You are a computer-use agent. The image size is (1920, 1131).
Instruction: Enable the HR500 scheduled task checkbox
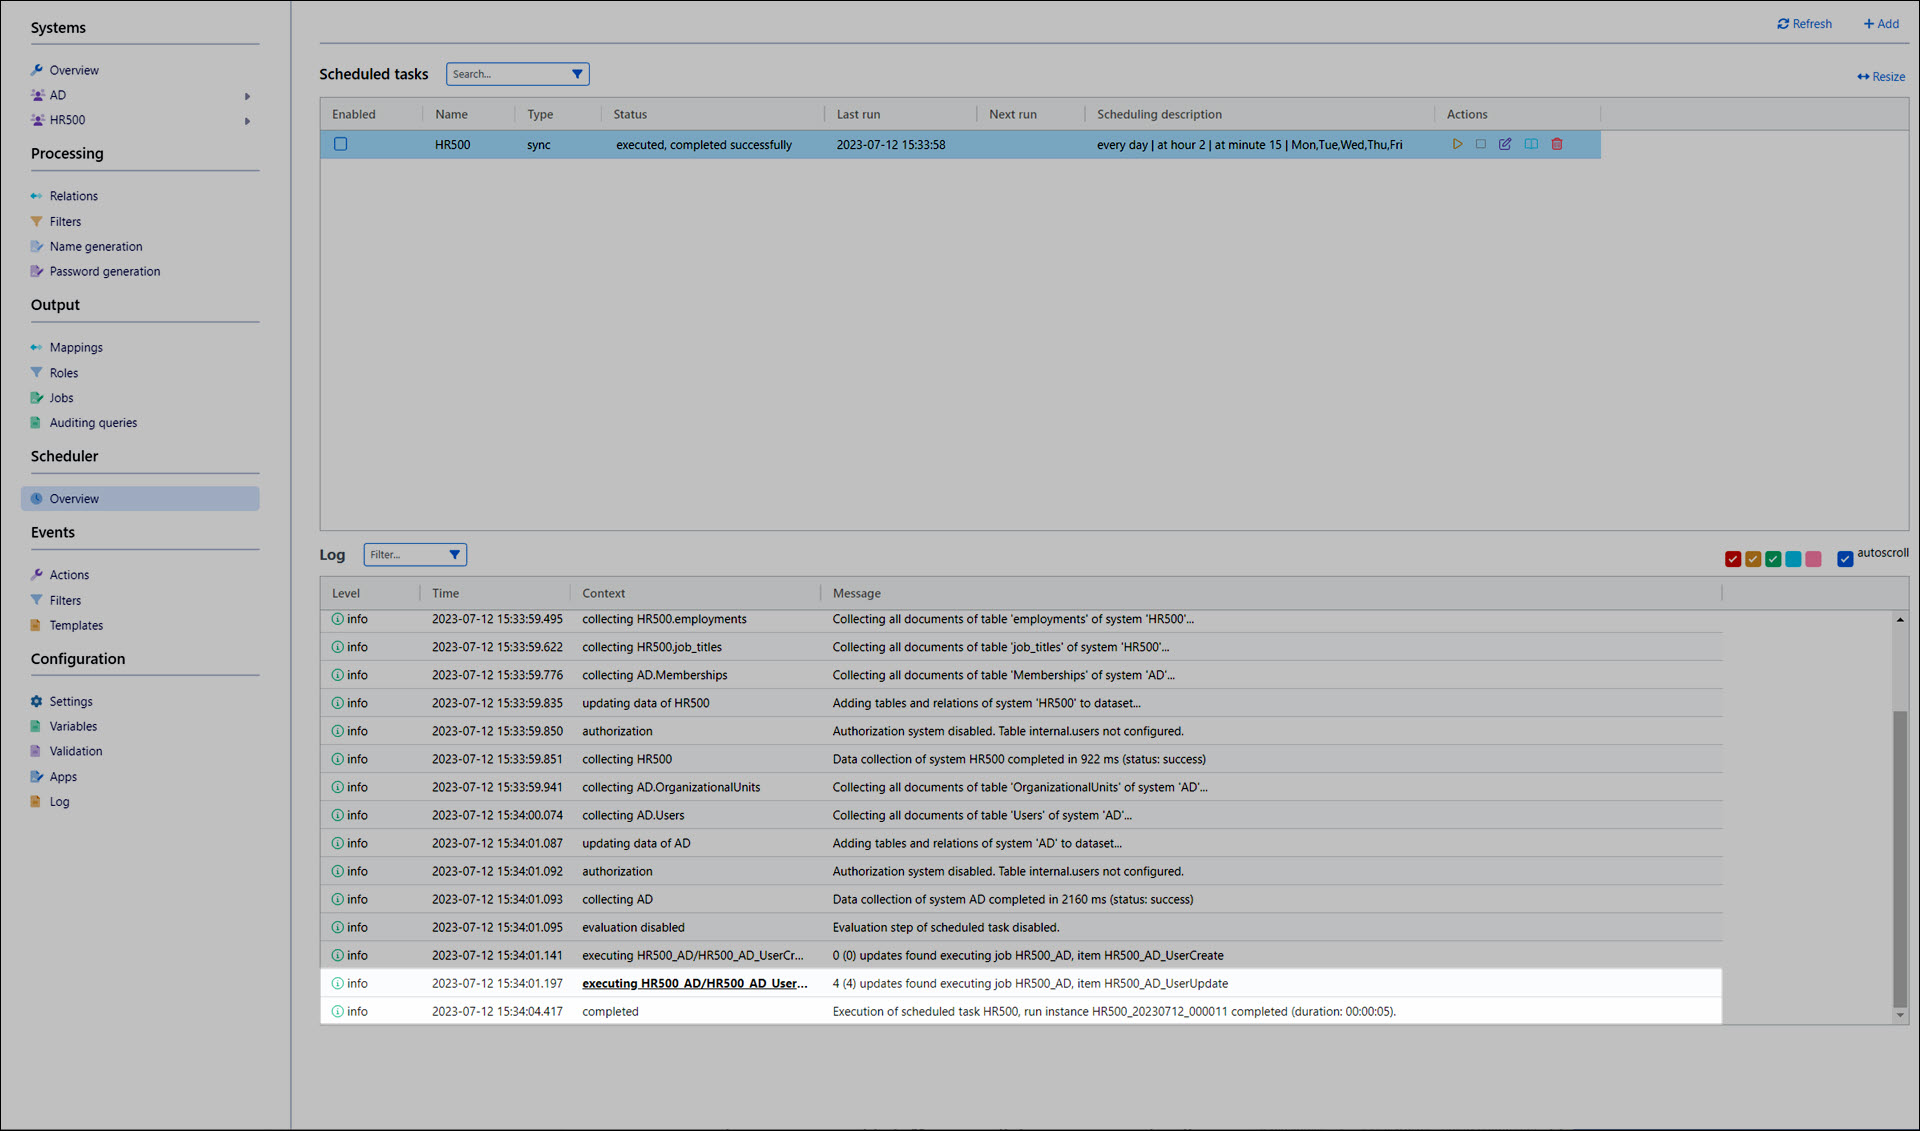(x=341, y=144)
